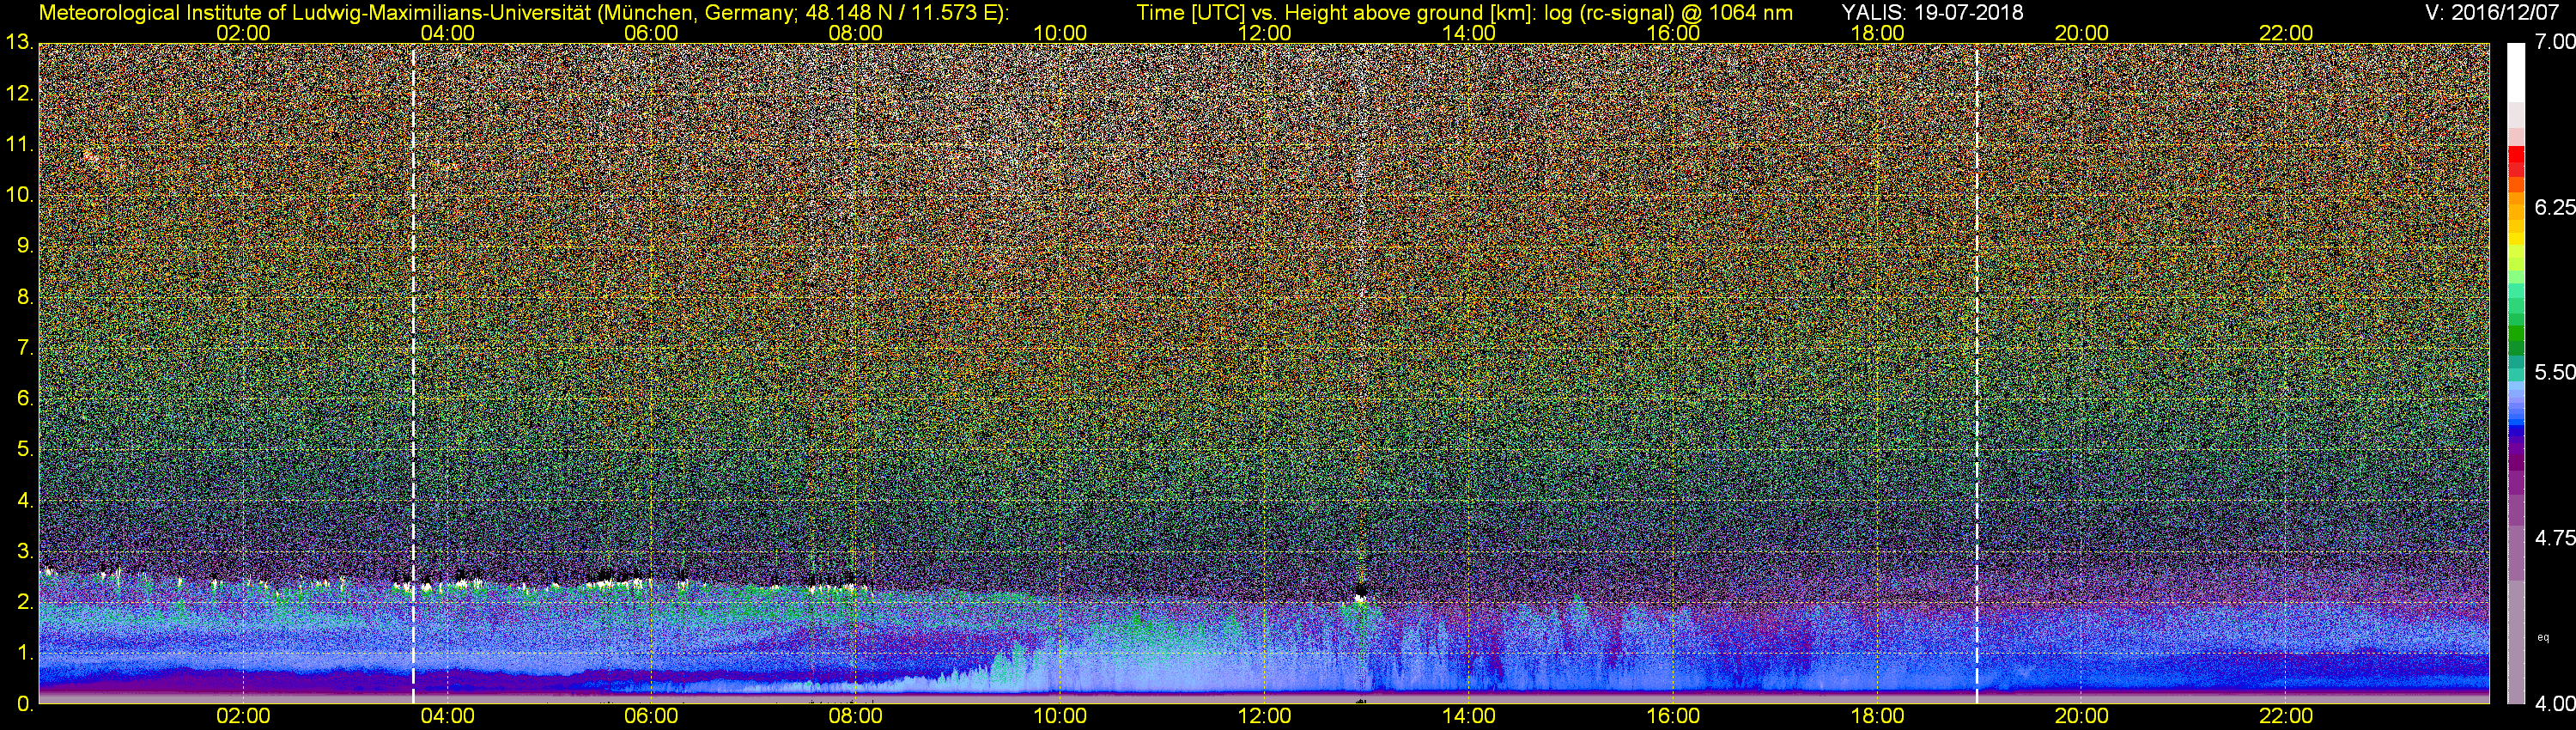The image size is (2576, 730).
Task: Click the height axis label 5.
Action: [x=25, y=449]
